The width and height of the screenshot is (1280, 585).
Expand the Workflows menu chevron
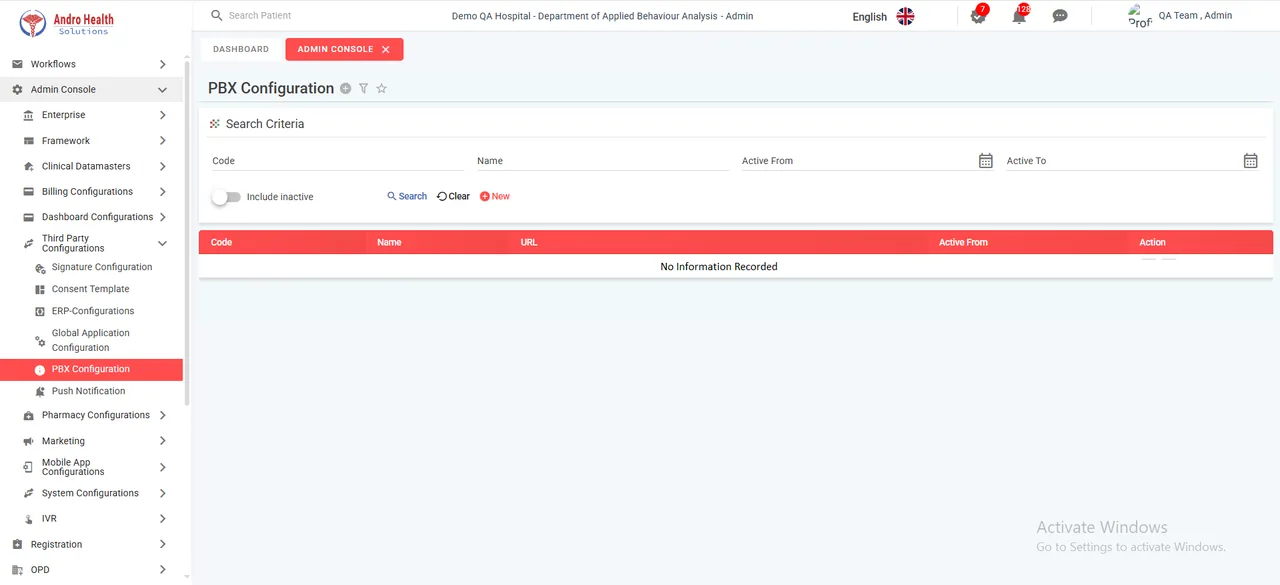(163, 64)
